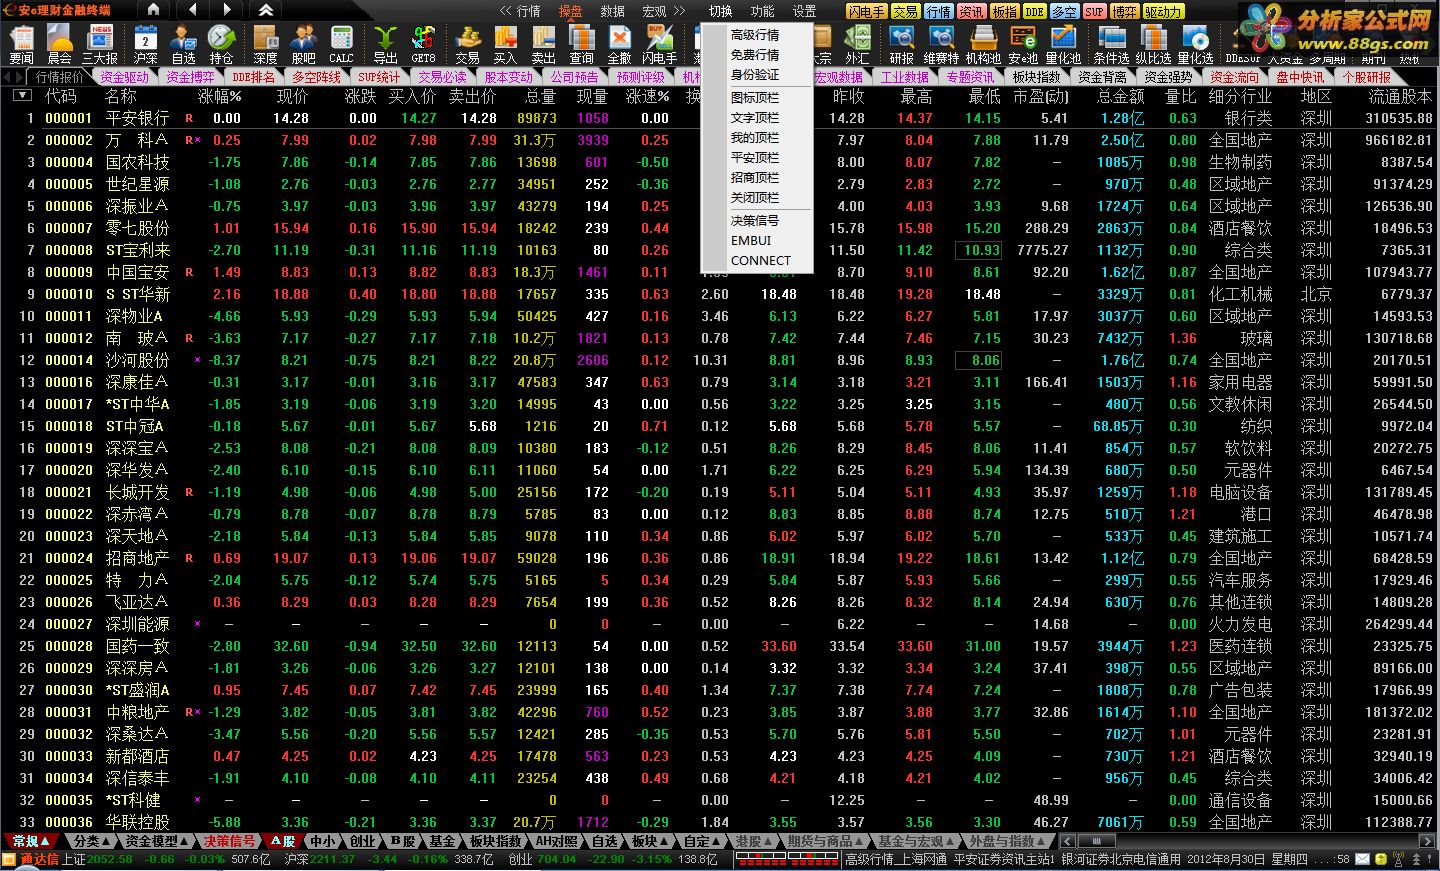Image resolution: width=1440 pixels, height=871 pixels.
Task: Select 免费行情 in the dropdown menu
Action: (755, 55)
